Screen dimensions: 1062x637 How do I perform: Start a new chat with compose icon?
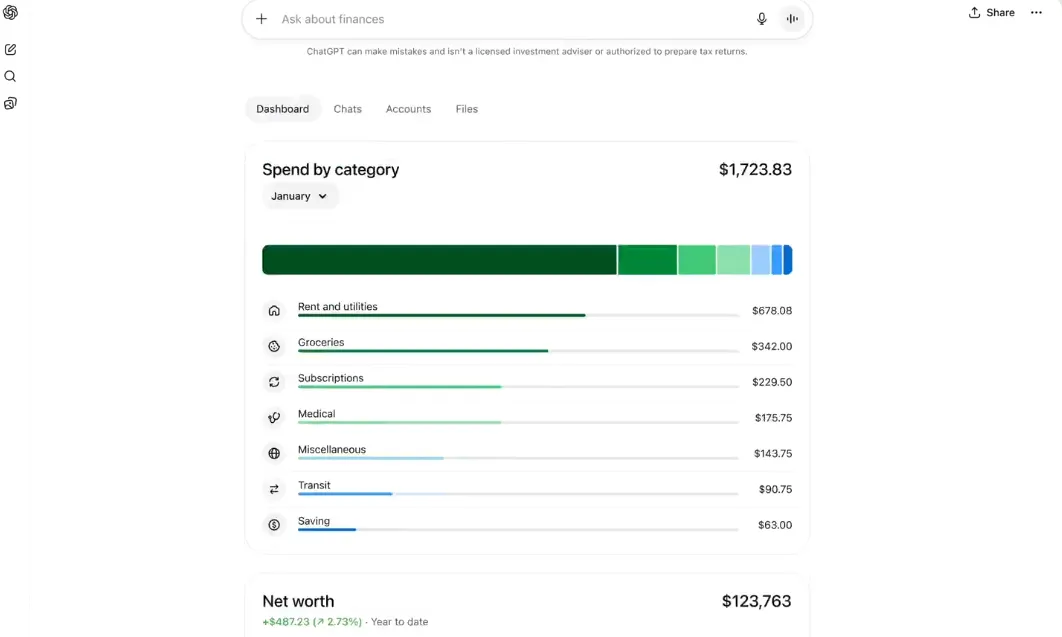coord(10,49)
